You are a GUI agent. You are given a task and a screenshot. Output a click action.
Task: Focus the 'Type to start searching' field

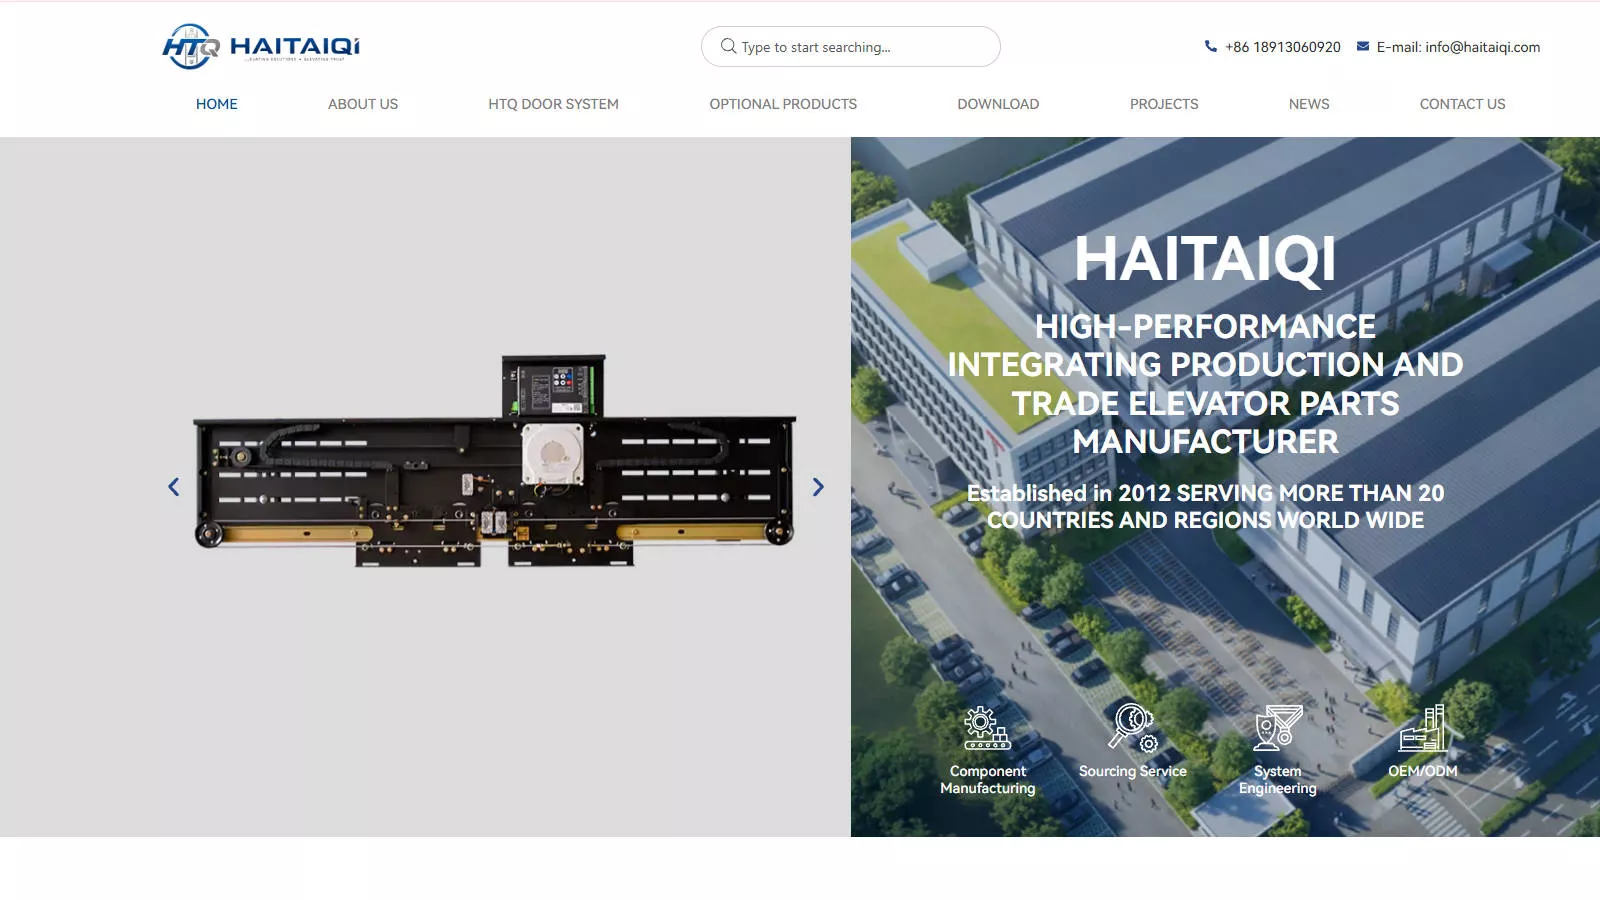click(x=851, y=47)
